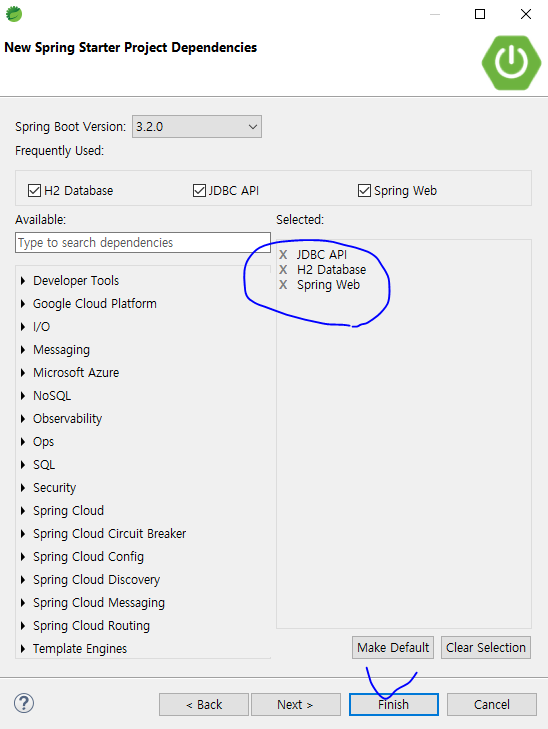Image resolution: width=548 pixels, height=729 pixels.
Task: Close the dialog with the X button
Action: click(526, 14)
